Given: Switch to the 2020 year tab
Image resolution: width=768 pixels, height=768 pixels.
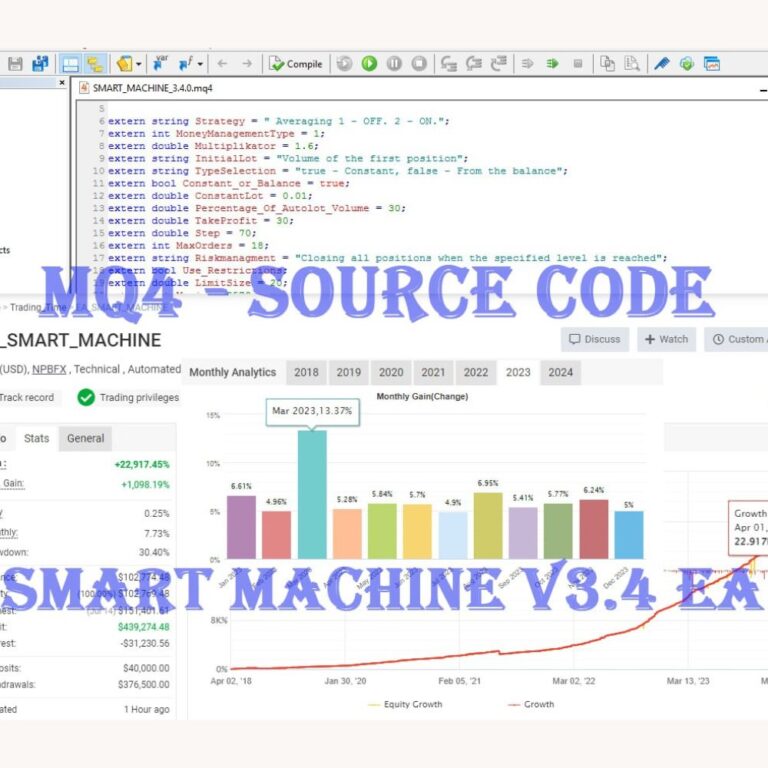Looking at the screenshot, I should tap(391, 372).
